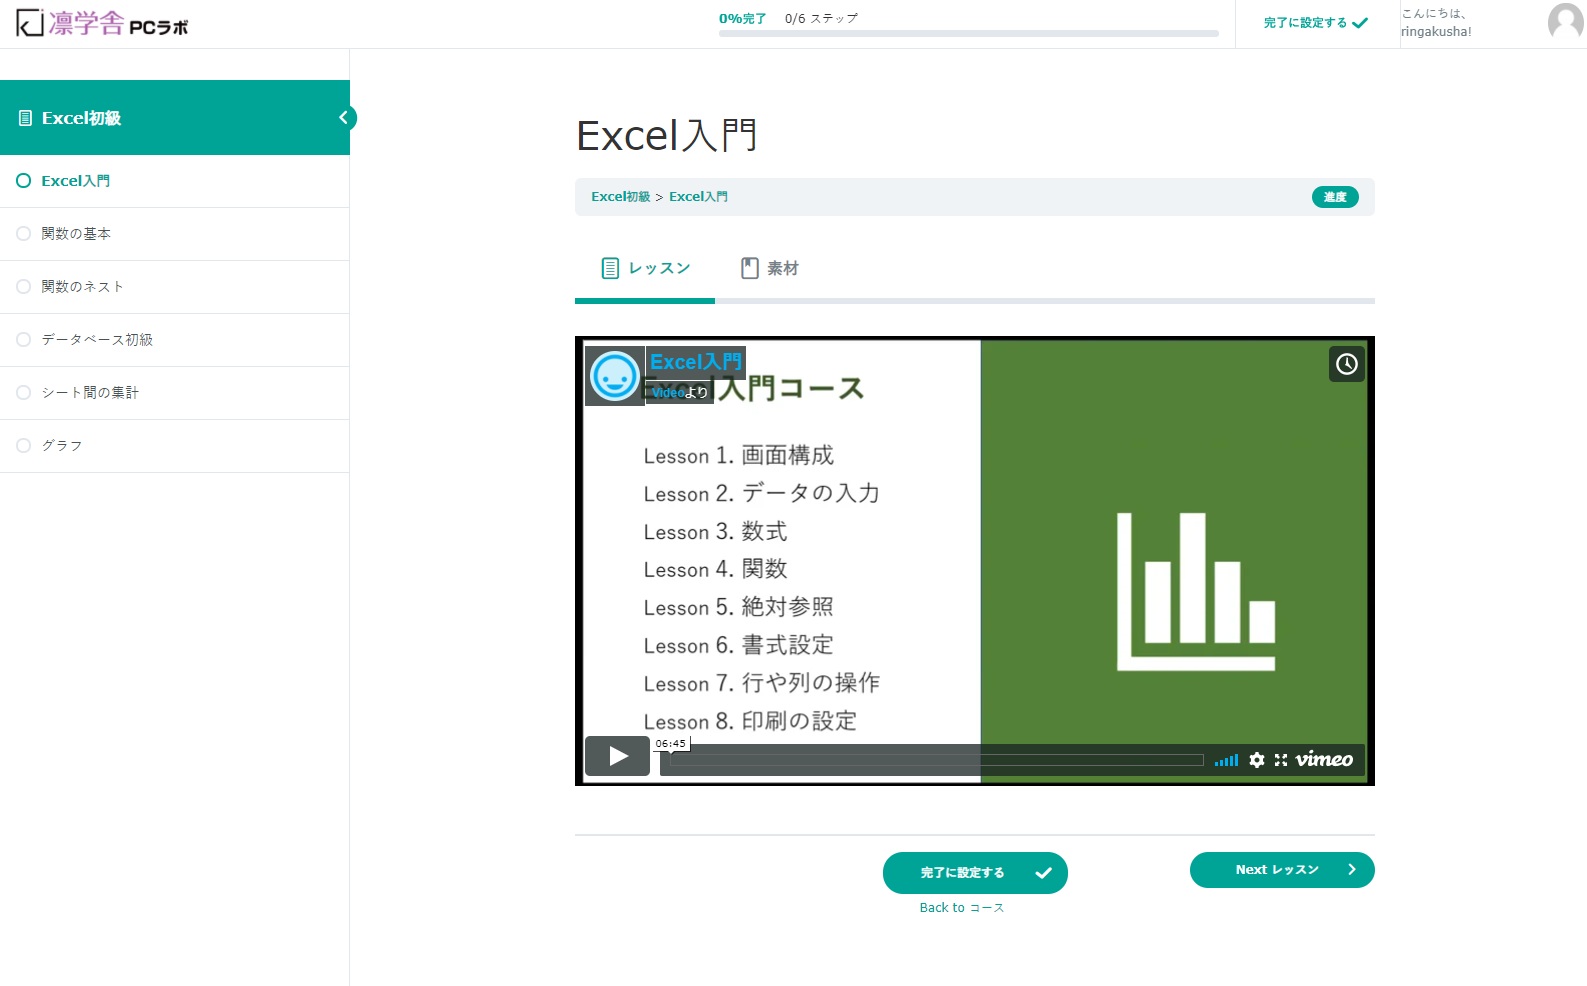Click the Back to コース link
Image resolution: width=1587 pixels, height=986 pixels.
961,908
